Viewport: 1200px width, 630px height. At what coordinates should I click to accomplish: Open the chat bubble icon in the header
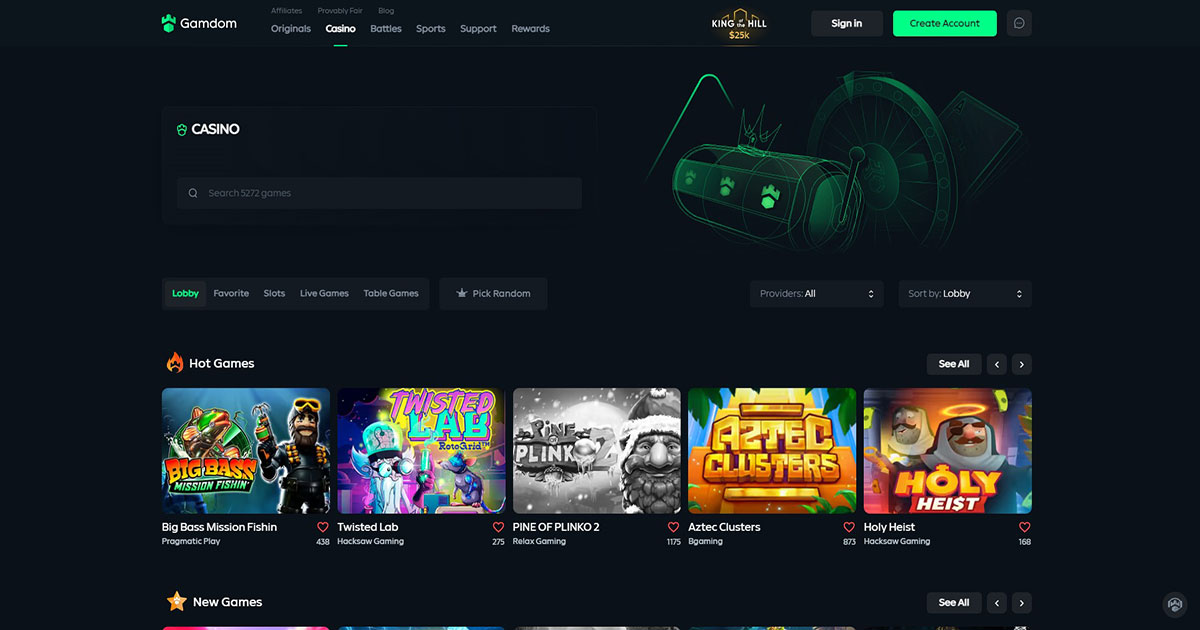(x=1019, y=23)
